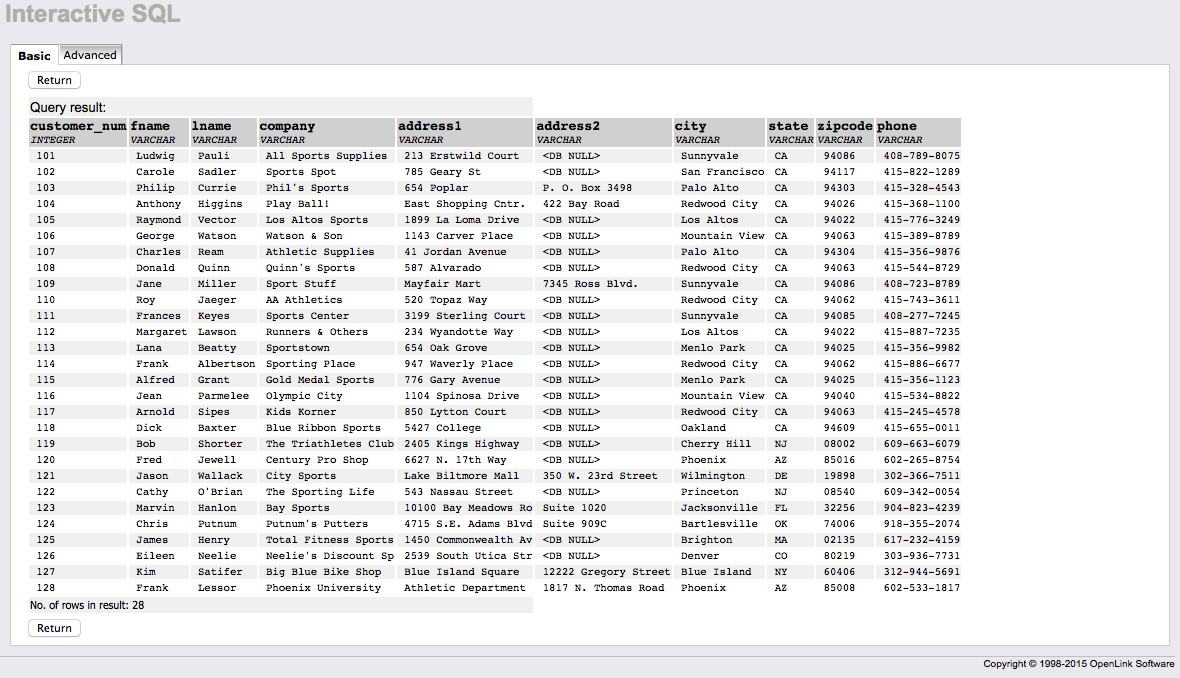Click the phone column header
The width and height of the screenshot is (1180, 678).
click(x=897, y=126)
